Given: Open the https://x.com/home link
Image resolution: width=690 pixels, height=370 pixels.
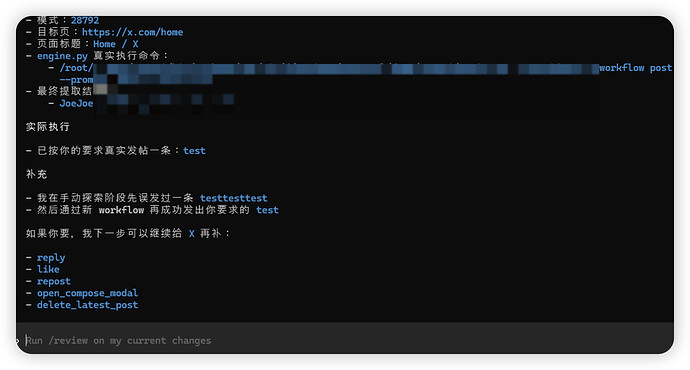Looking at the screenshot, I should pyautogui.click(x=132, y=32).
